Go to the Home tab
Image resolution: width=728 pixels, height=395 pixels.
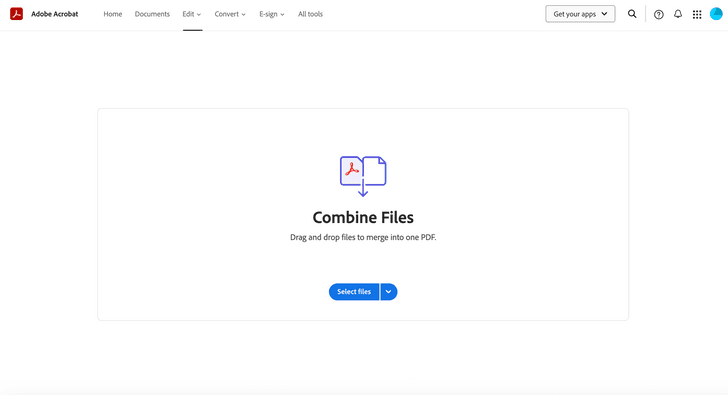113,14
